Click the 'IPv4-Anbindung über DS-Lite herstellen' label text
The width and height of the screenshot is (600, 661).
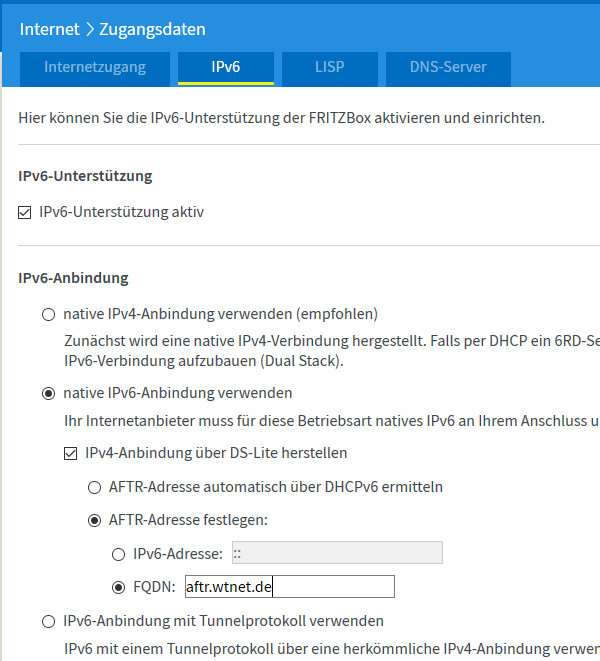(x=217, y=453)
